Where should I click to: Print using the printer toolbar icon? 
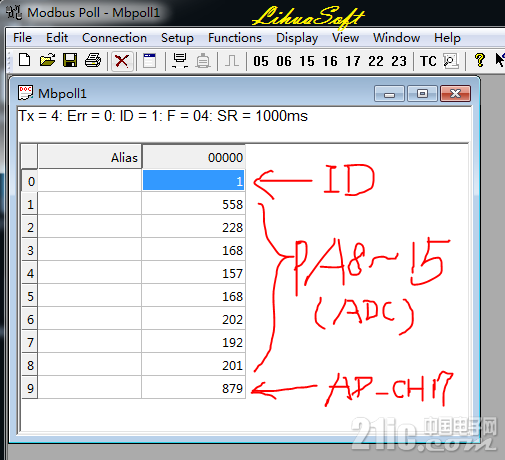coord(93,61)
